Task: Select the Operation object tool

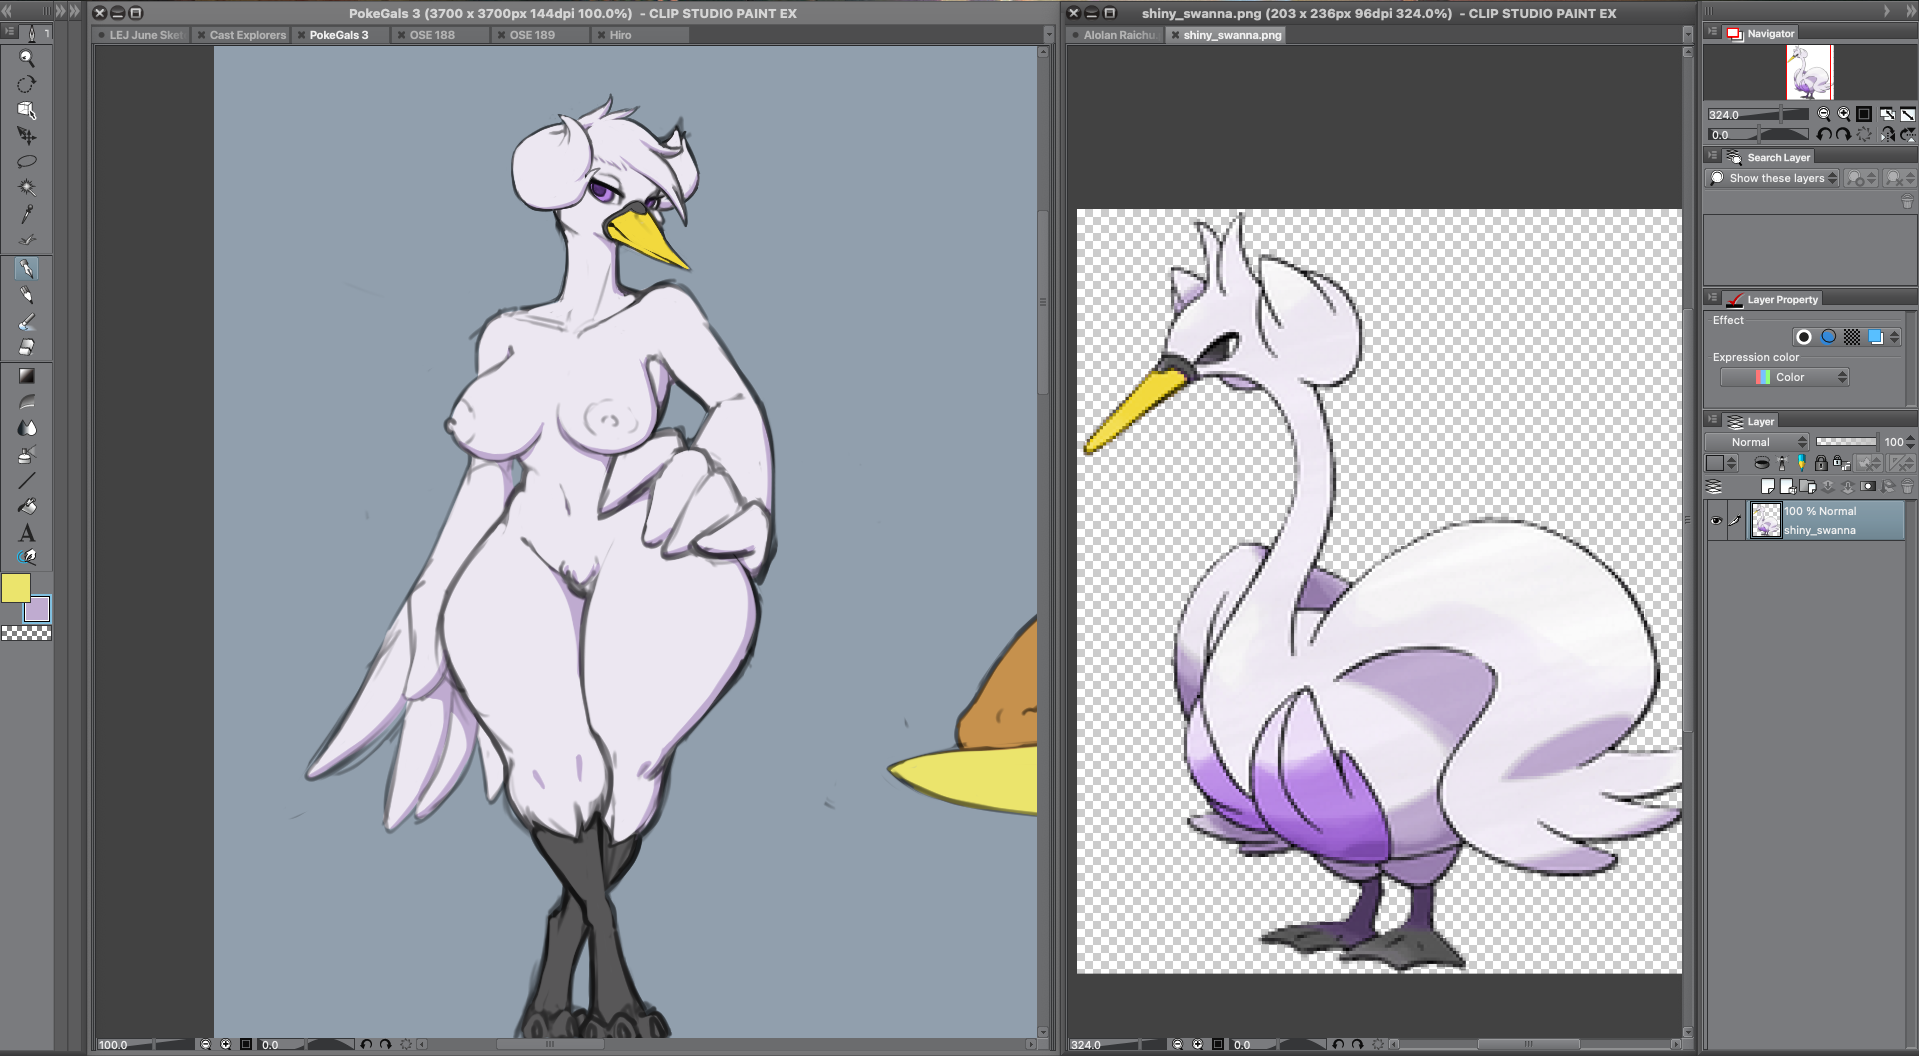Action: [x=27, y=110]
